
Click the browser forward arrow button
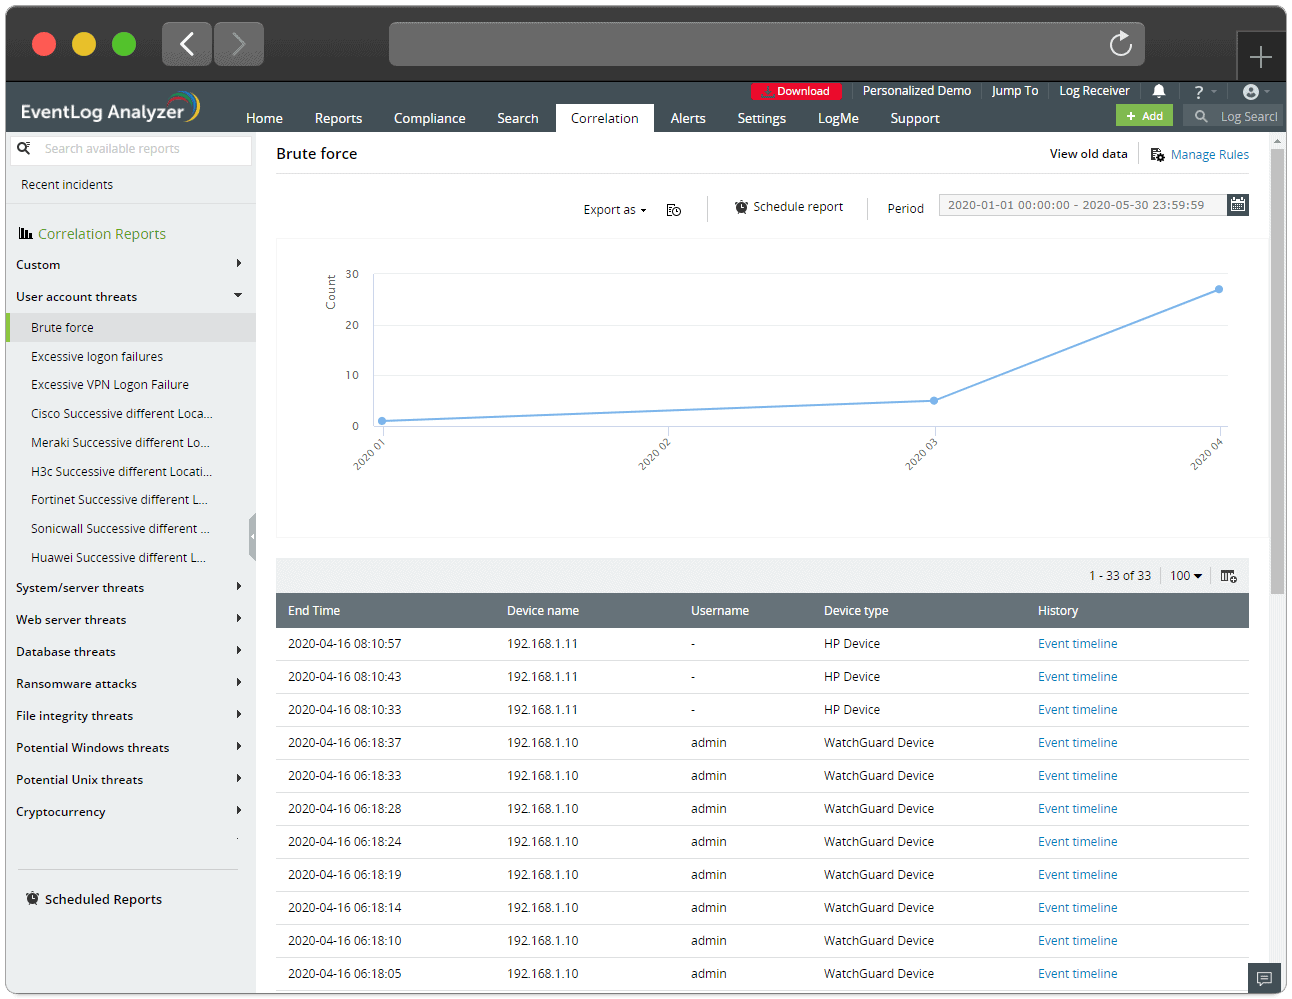coord(239,44)
